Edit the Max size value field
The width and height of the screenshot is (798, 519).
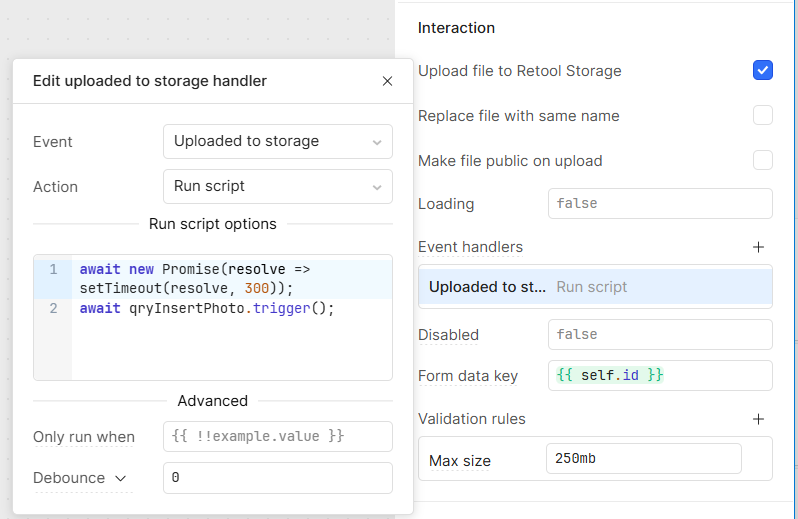643,460
